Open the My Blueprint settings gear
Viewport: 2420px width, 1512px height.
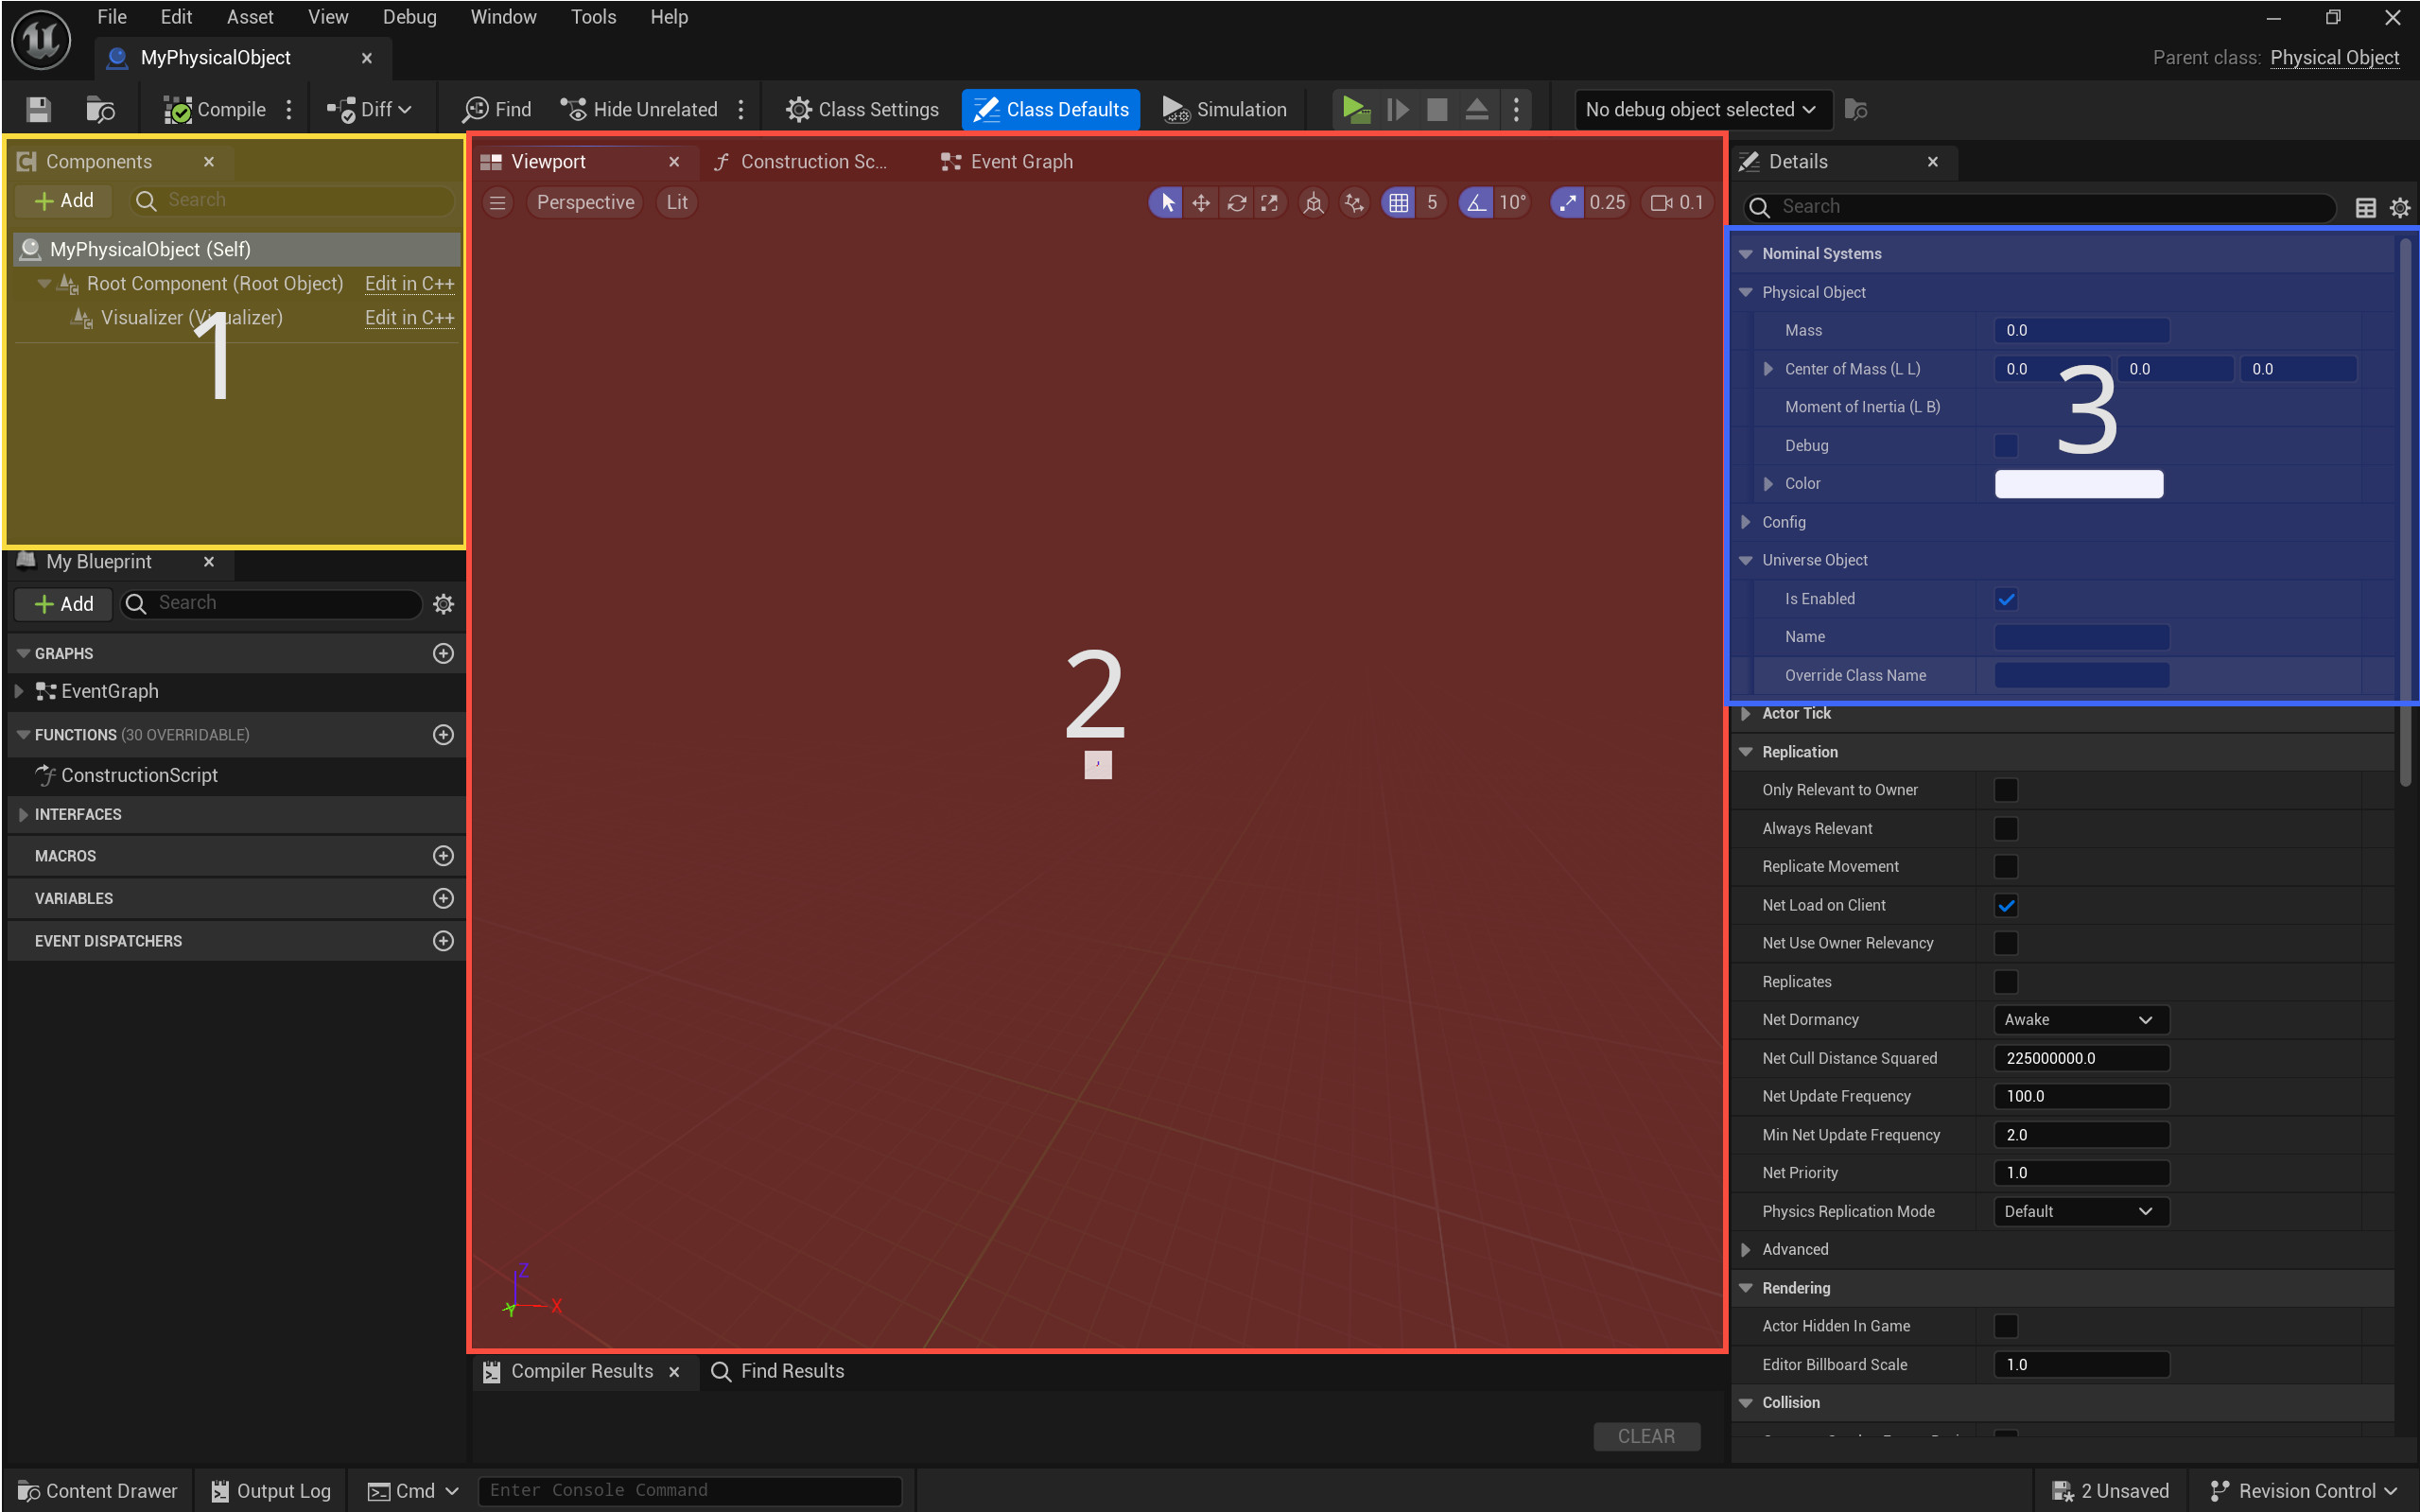pyautogui.click(x=443, y=603)
